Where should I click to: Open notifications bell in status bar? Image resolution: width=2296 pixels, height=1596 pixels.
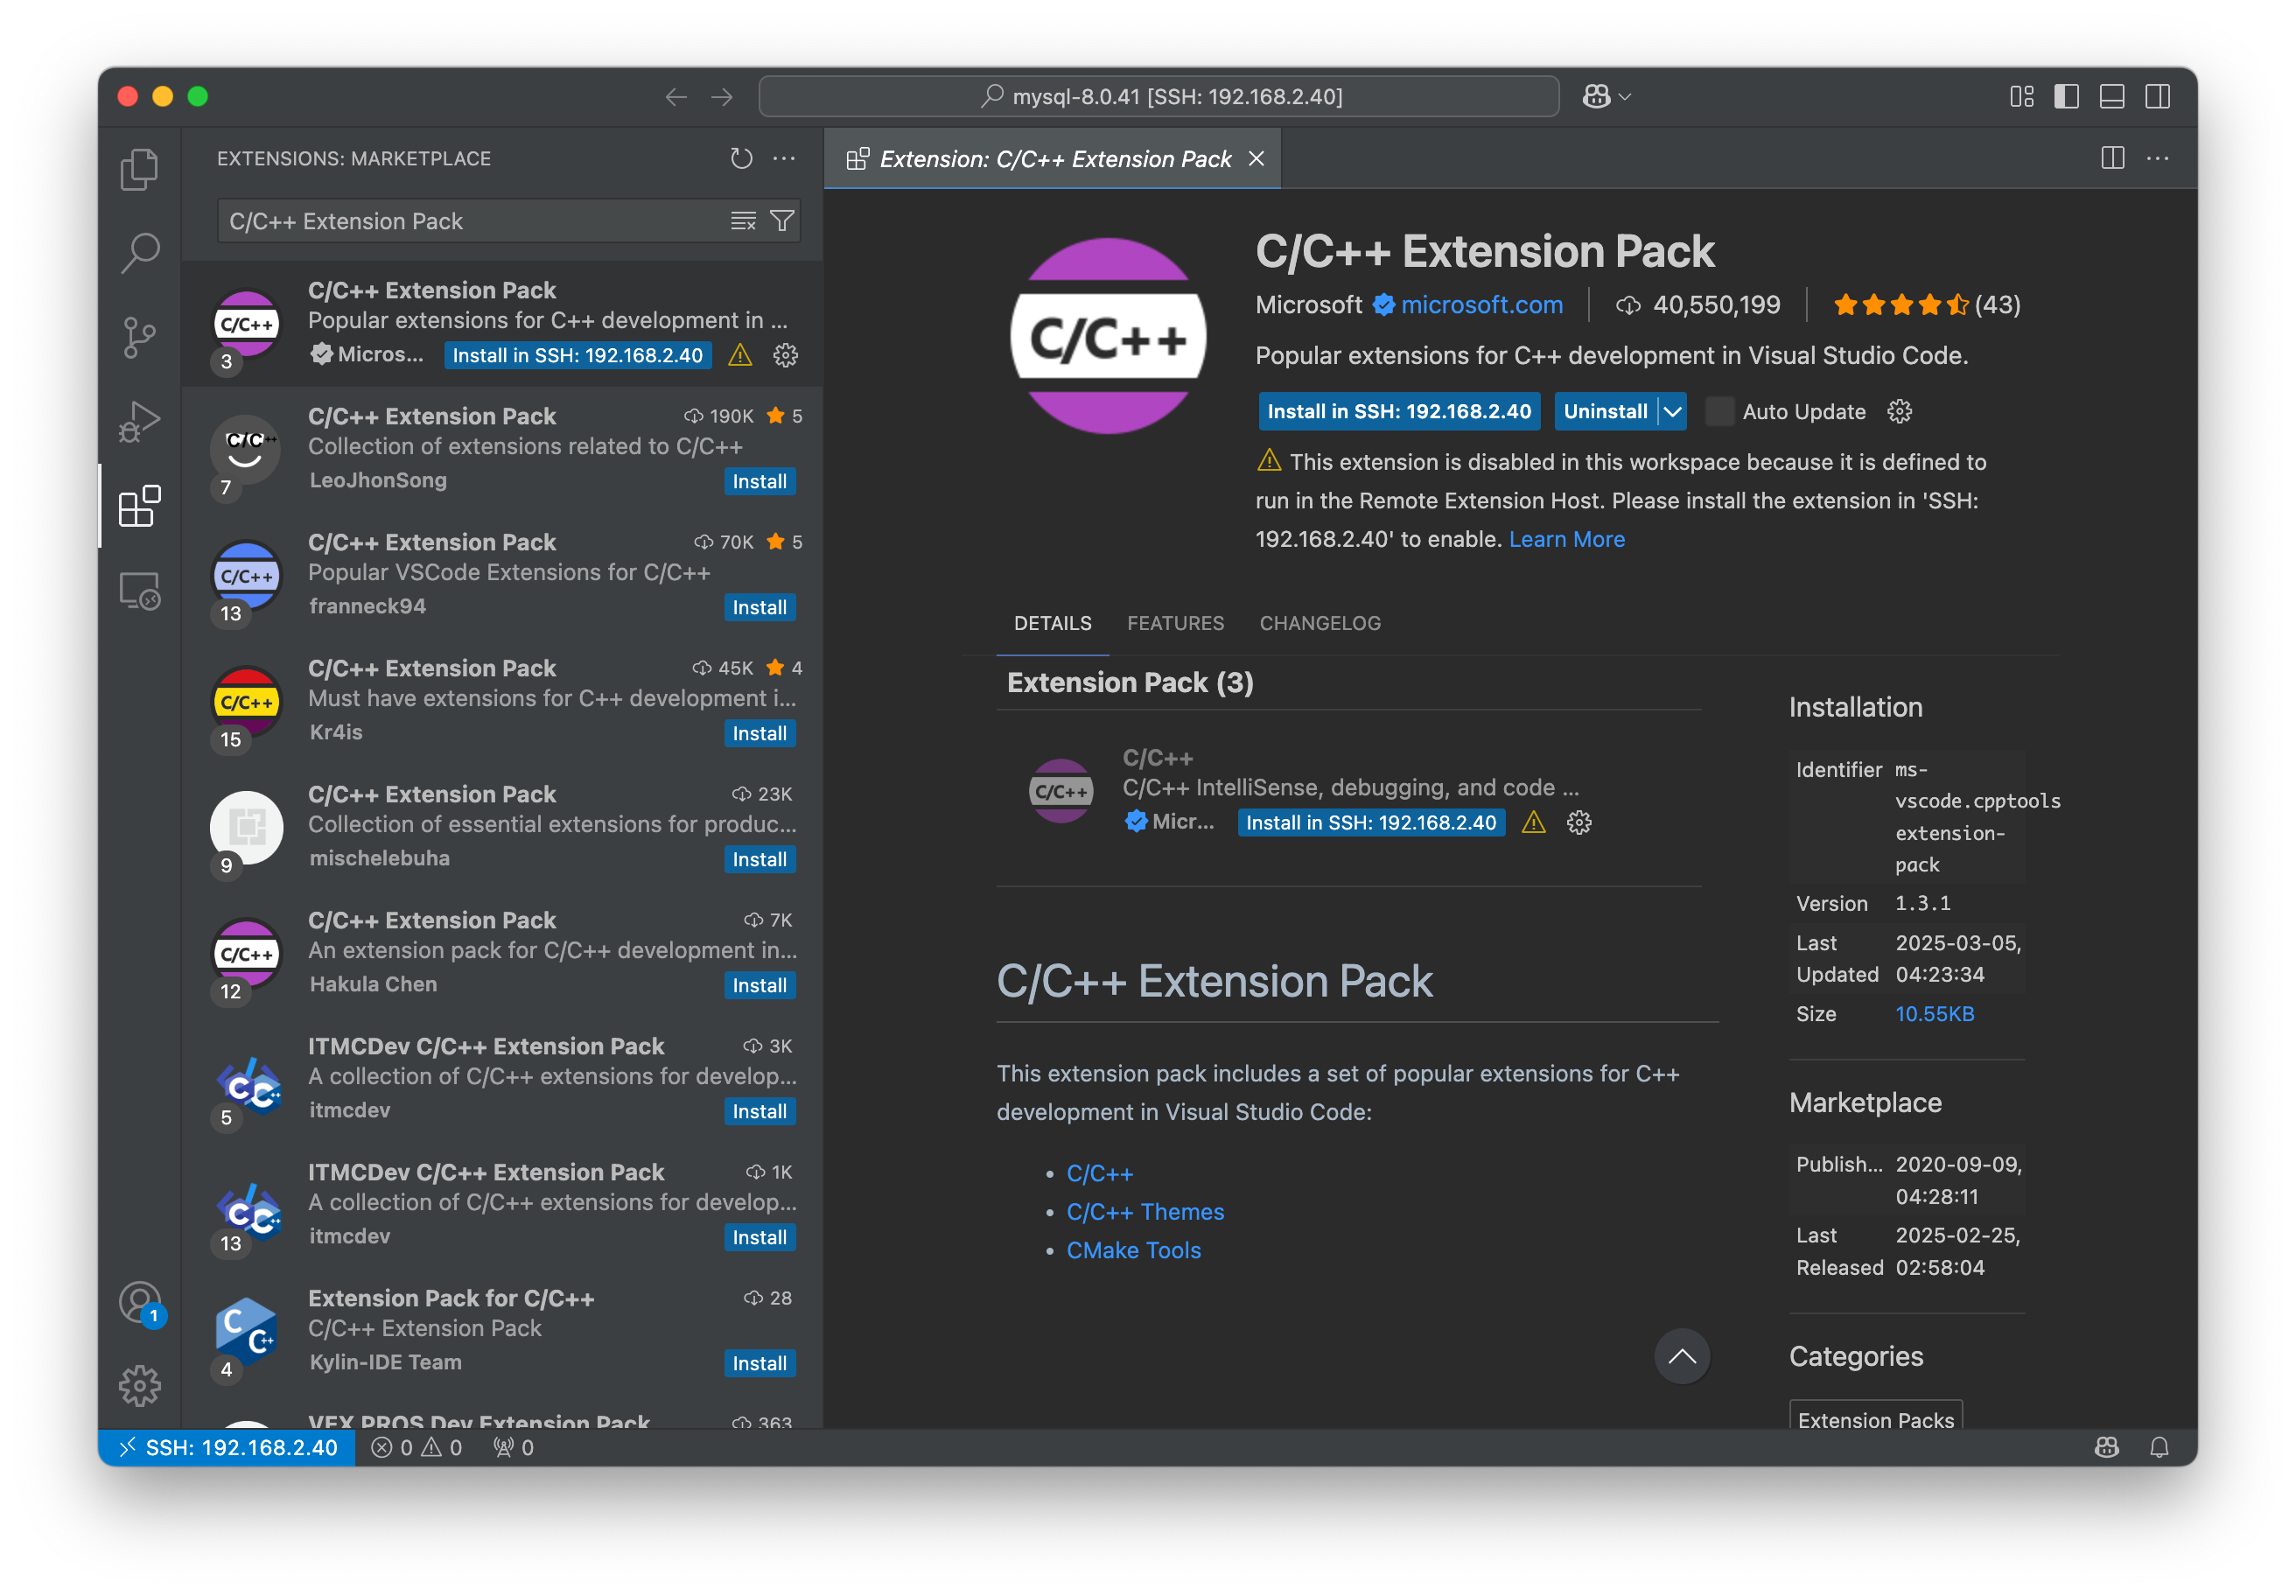coord(2159,1447)
